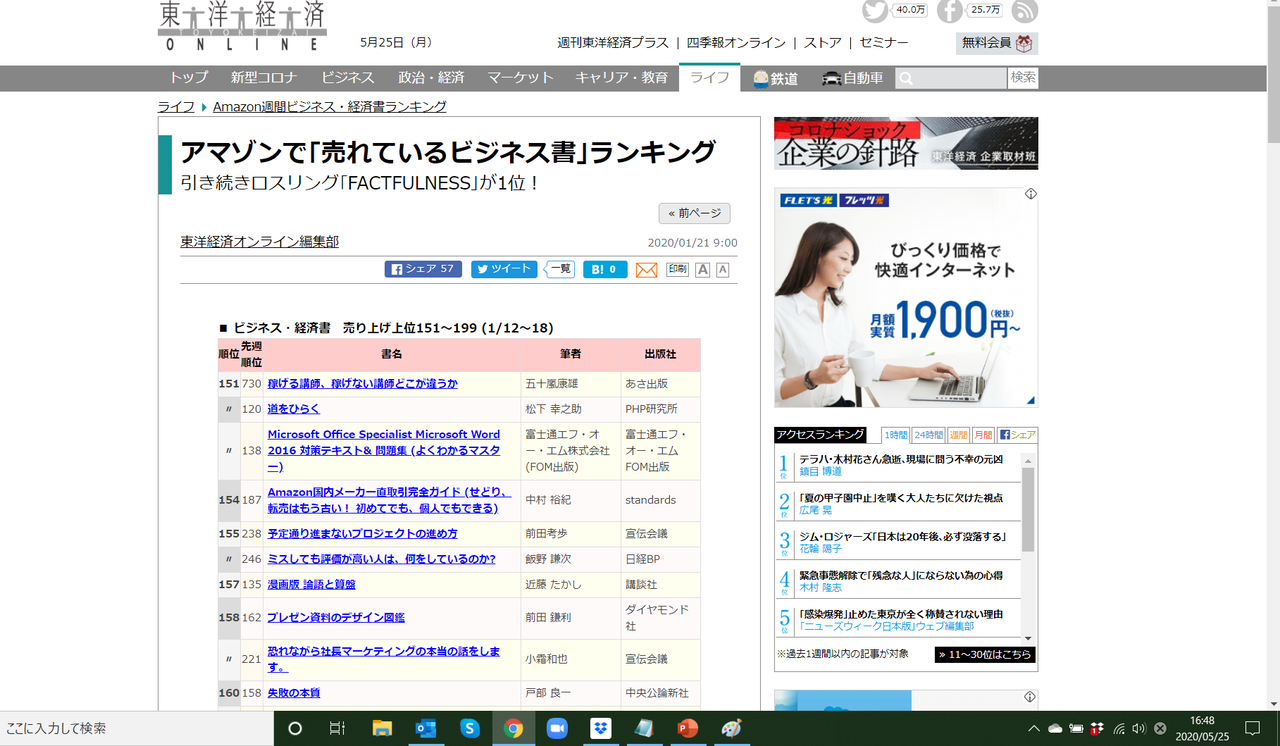Viewport: 1280px width, 746px height.
Task: Click the 企業の針路 banner image
Action: coord(906,143)
